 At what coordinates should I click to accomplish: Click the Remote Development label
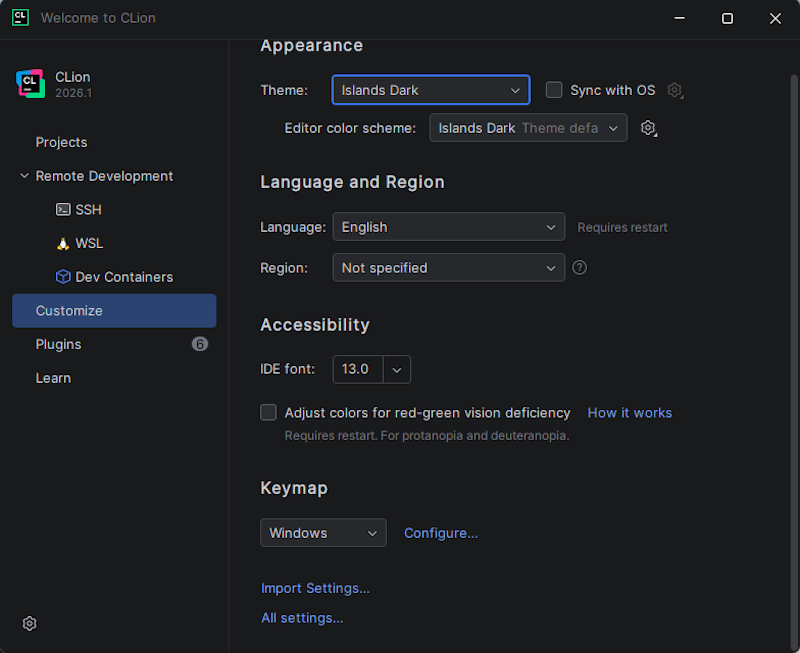pos(104,176)
